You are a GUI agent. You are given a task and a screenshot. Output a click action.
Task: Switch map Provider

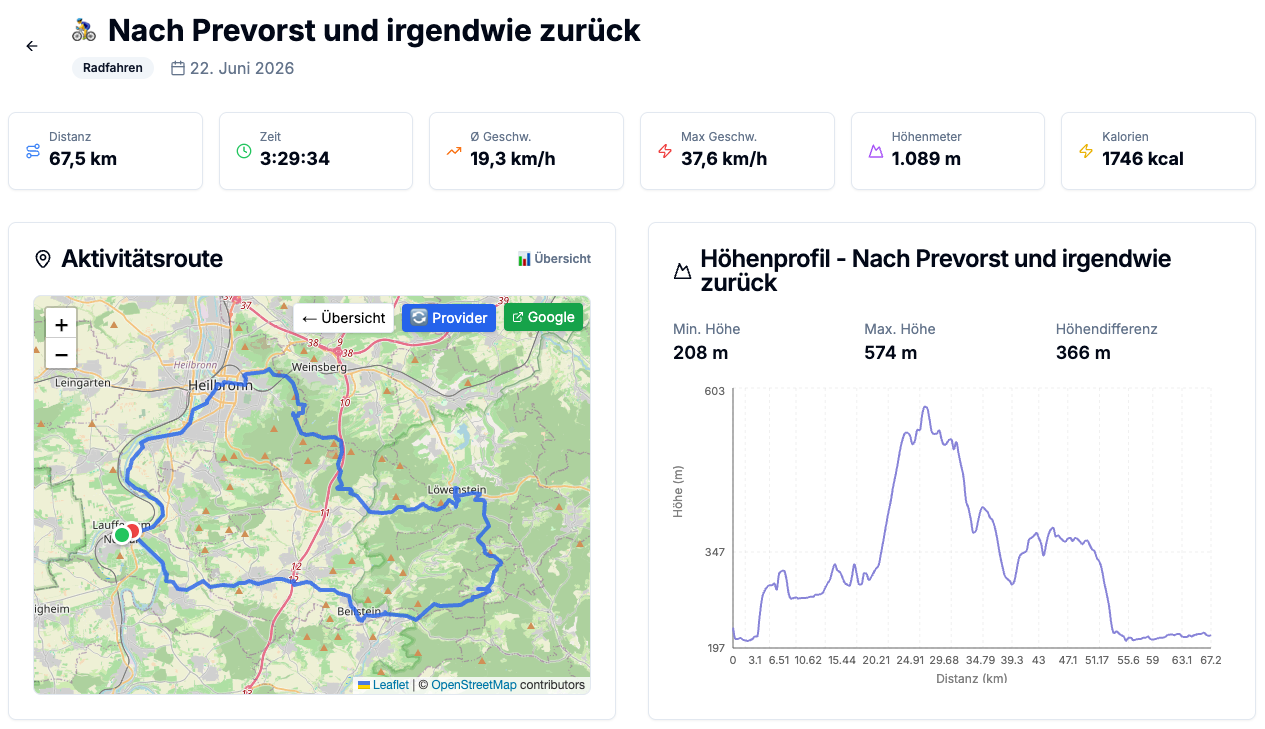point(449,318)
